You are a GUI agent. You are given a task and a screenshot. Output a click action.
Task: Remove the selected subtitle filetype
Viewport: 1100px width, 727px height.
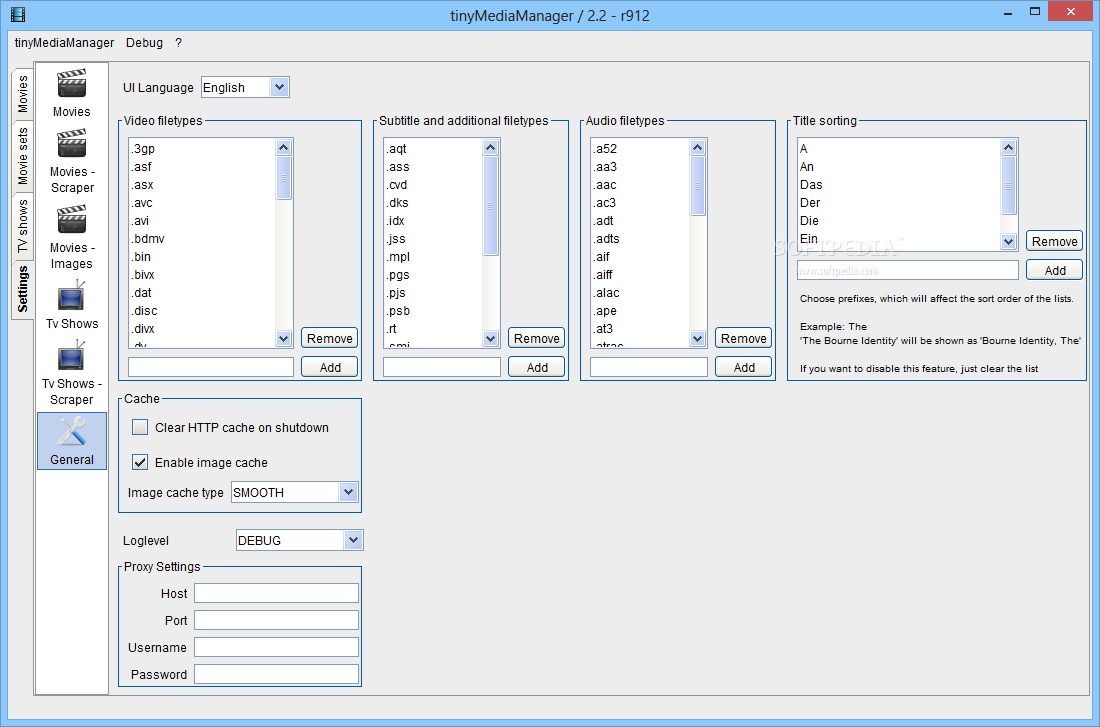[537, 338]
